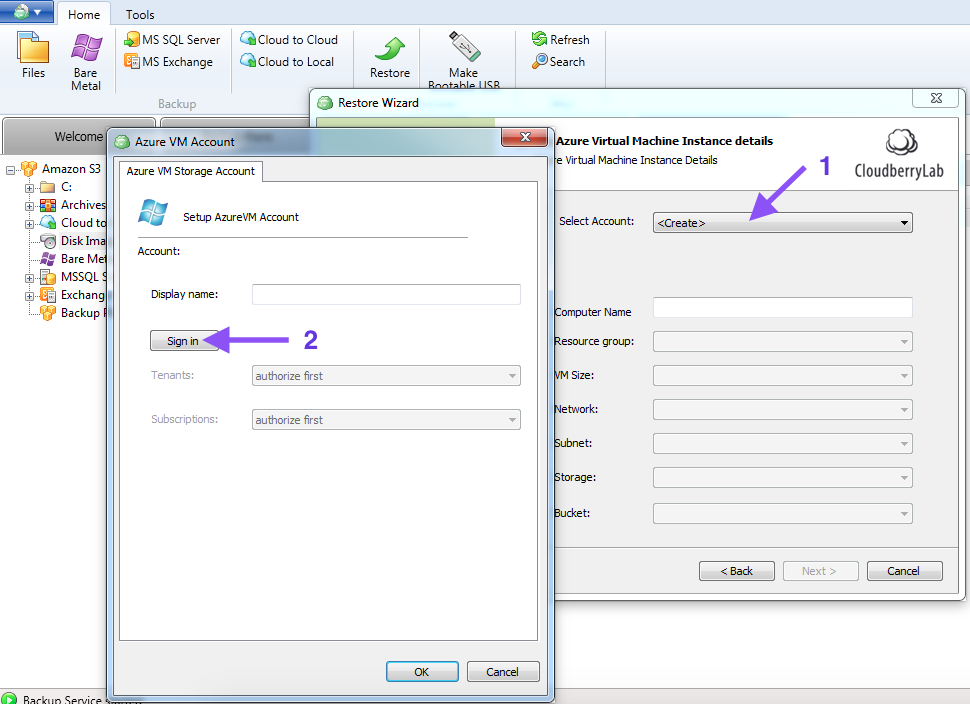Select the Amazon S3 tree node
Screen dimensions: 970x704
62,169
